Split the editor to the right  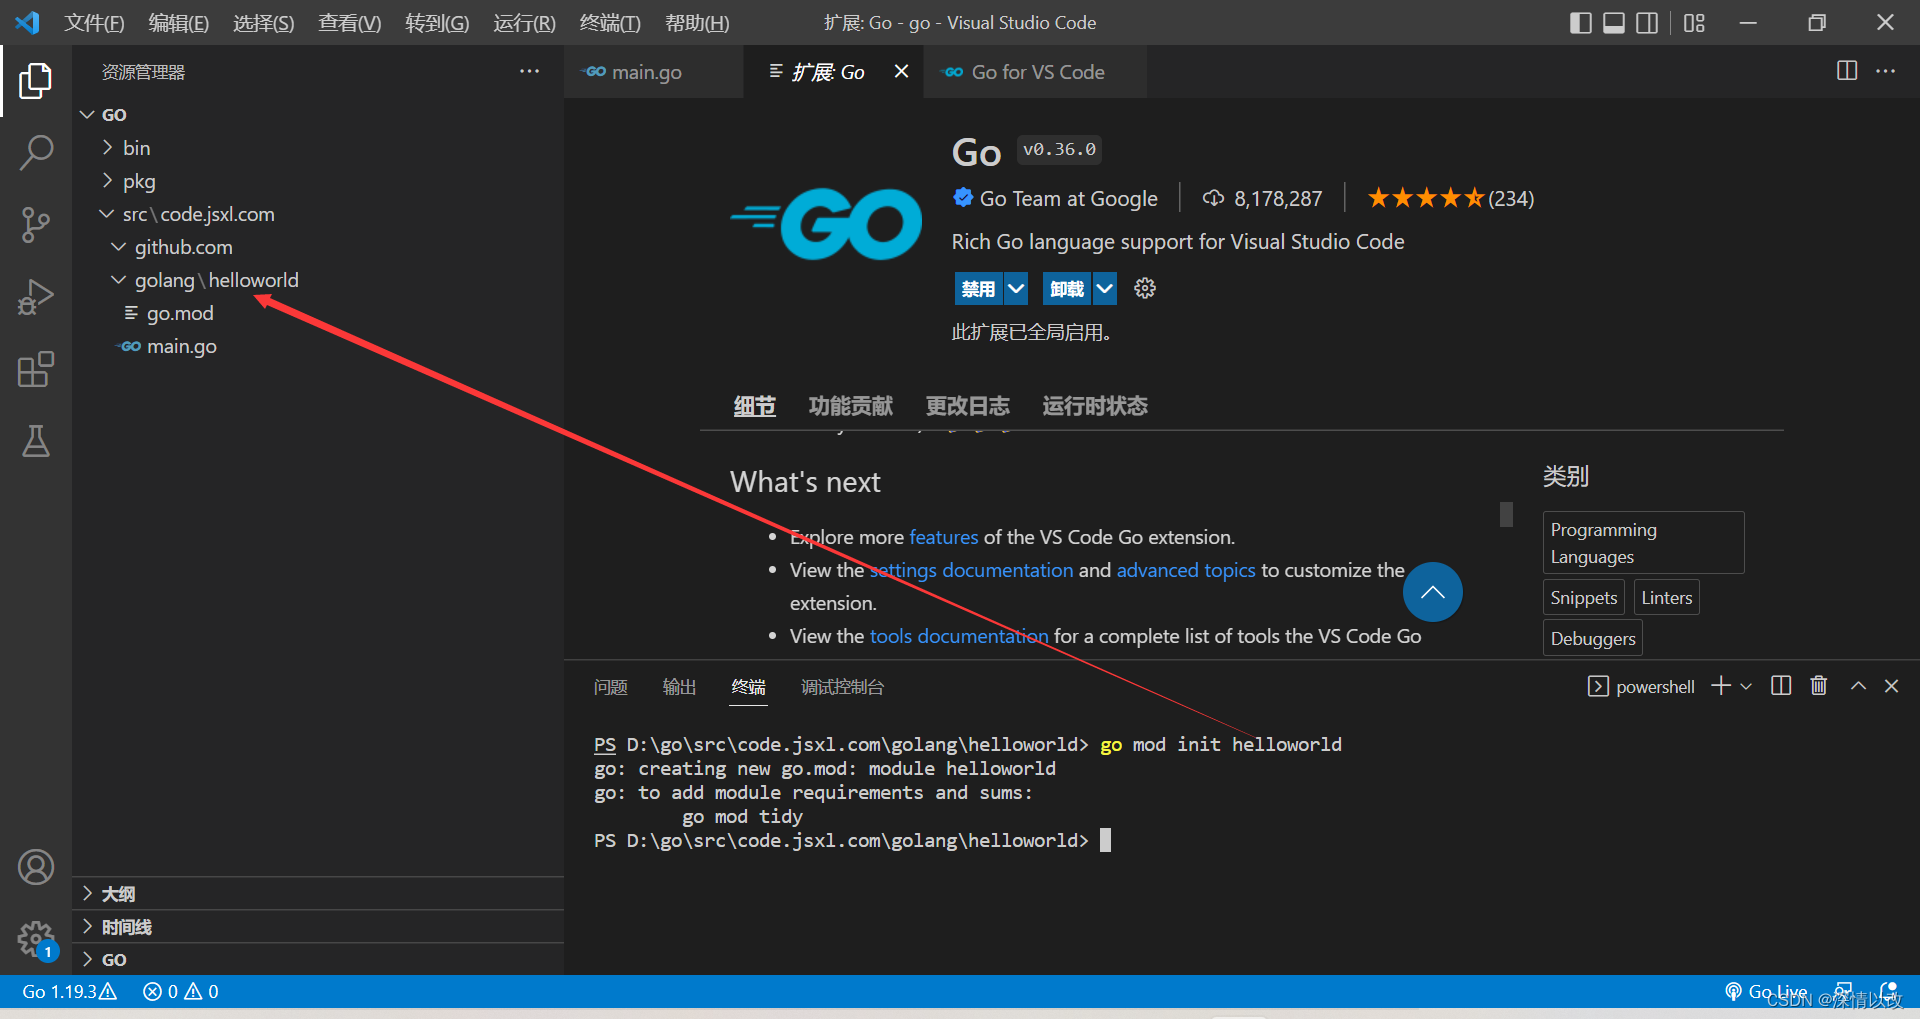pos(1847,71)
